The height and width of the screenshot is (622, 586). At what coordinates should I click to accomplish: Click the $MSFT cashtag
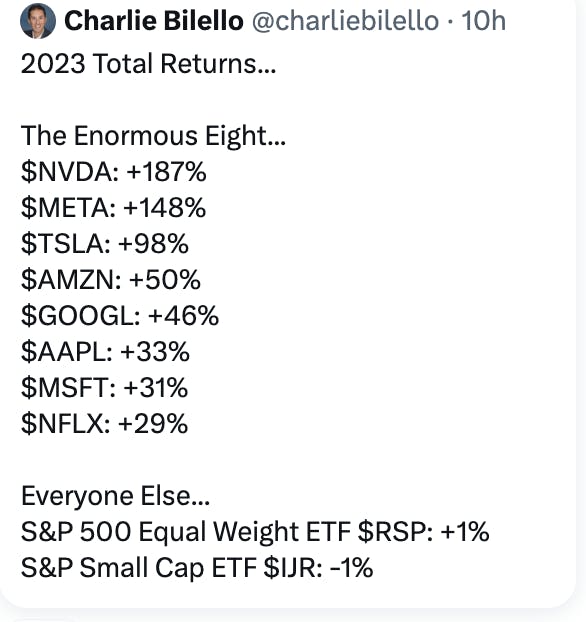[x=65, y=388]
